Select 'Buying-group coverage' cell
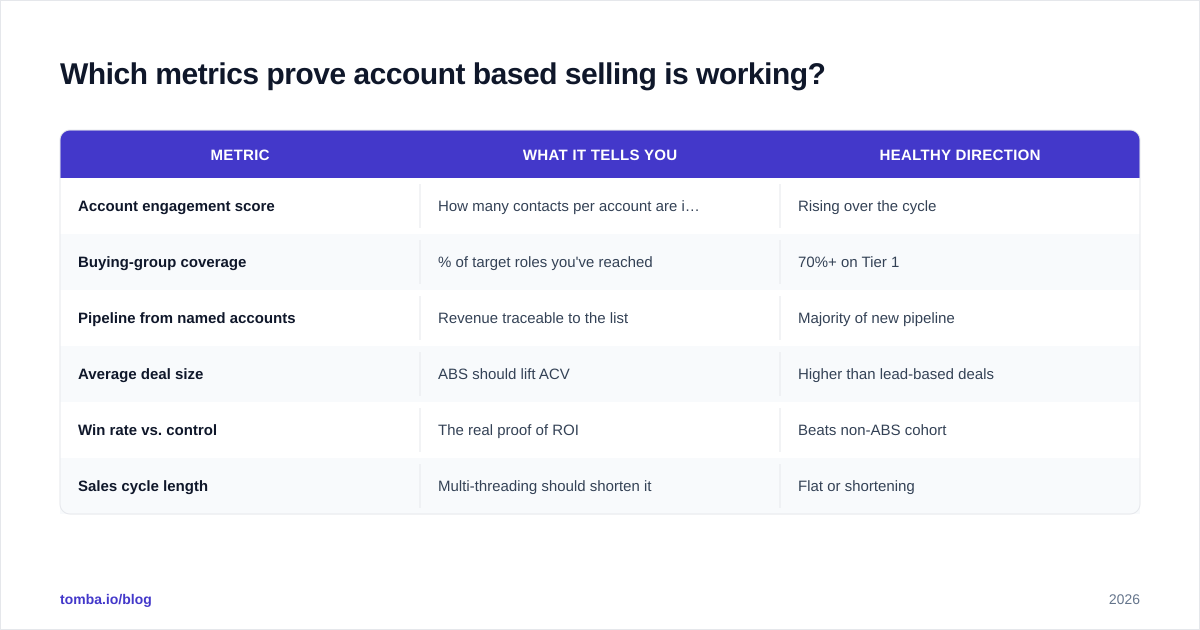Image resolution: width=1200 pixels, height=630 pixels. 240,262
